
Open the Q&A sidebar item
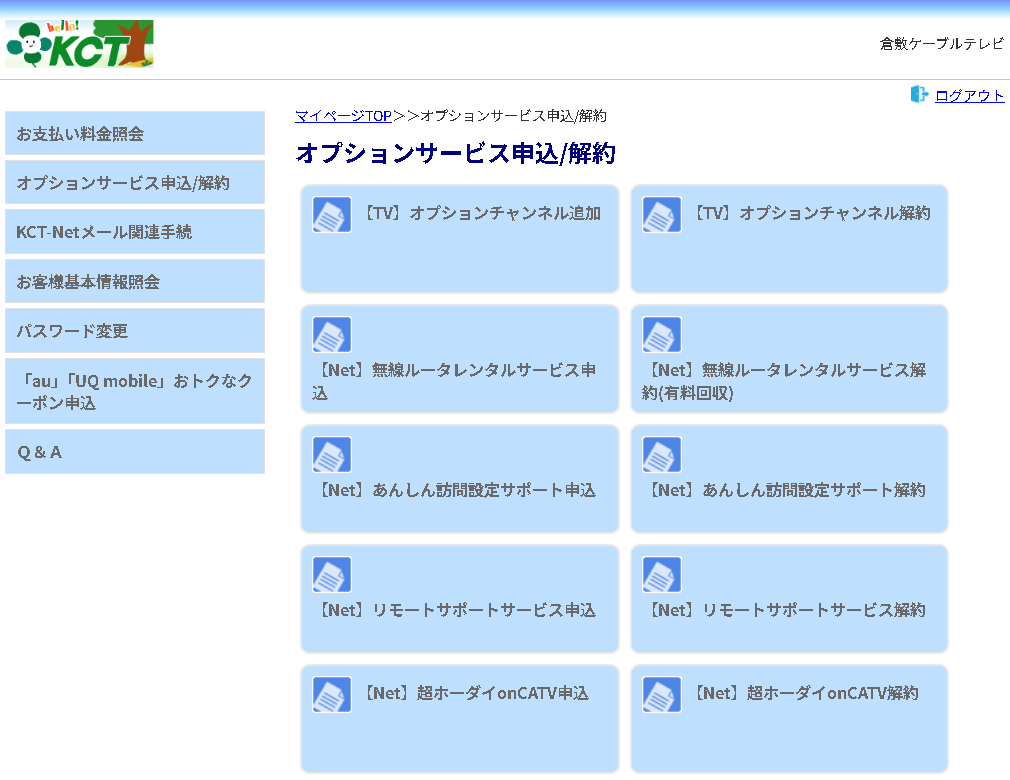(x=135, y=452)
